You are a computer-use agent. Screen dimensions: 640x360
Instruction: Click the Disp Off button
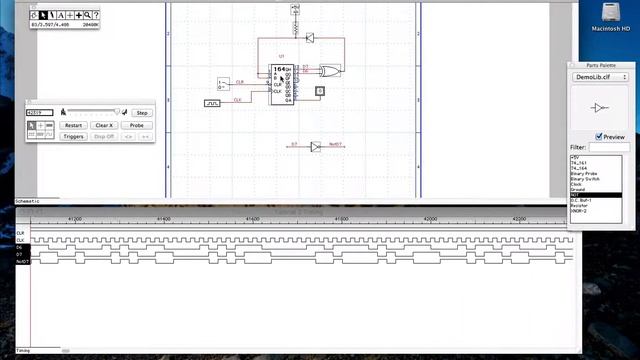(104, 136)
